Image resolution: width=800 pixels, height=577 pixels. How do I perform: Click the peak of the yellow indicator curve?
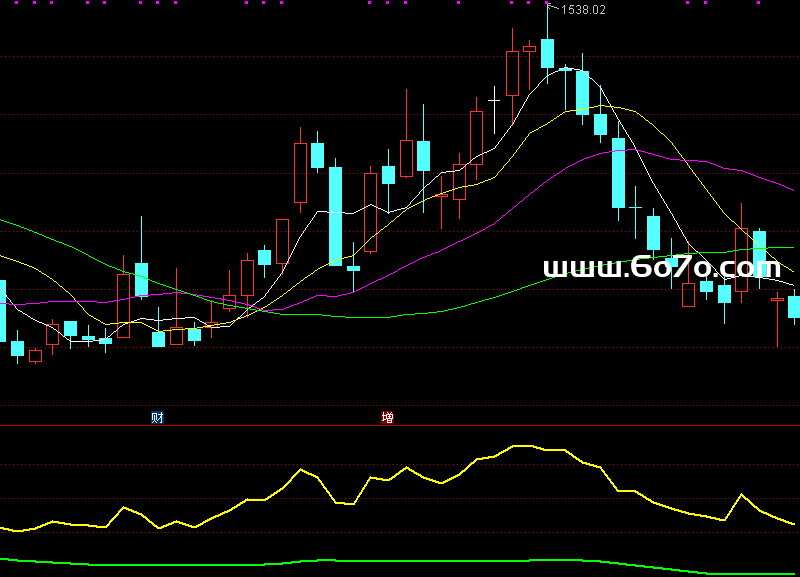(520, 446)
